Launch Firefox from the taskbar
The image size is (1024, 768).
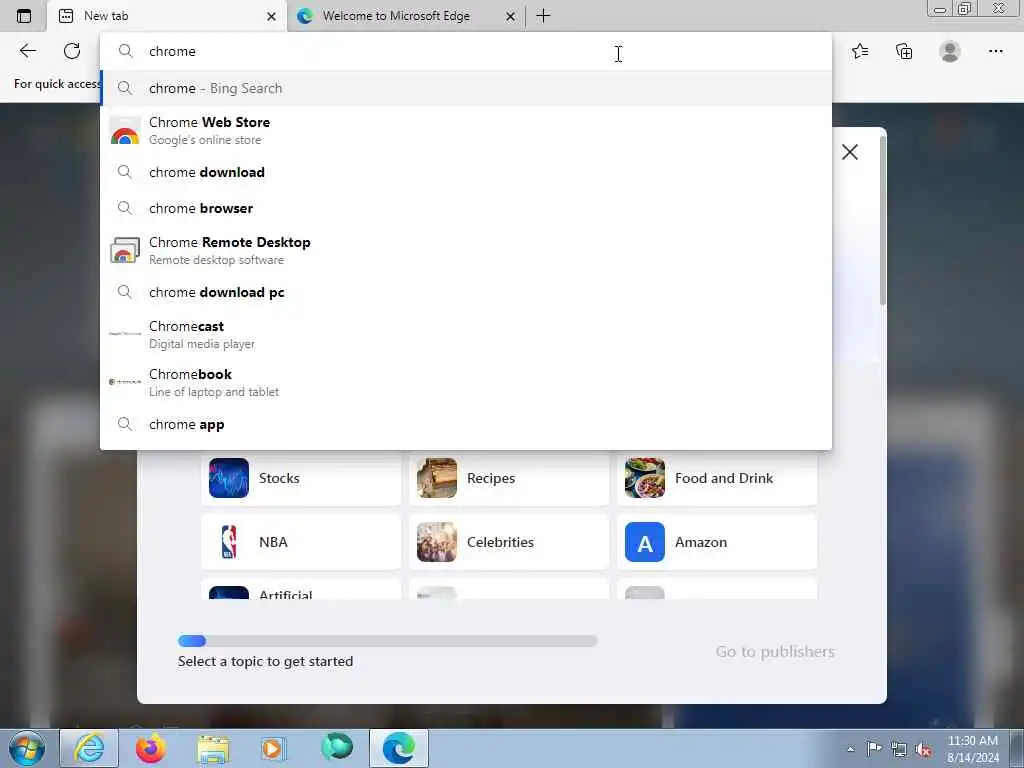(x=151, y=748)
